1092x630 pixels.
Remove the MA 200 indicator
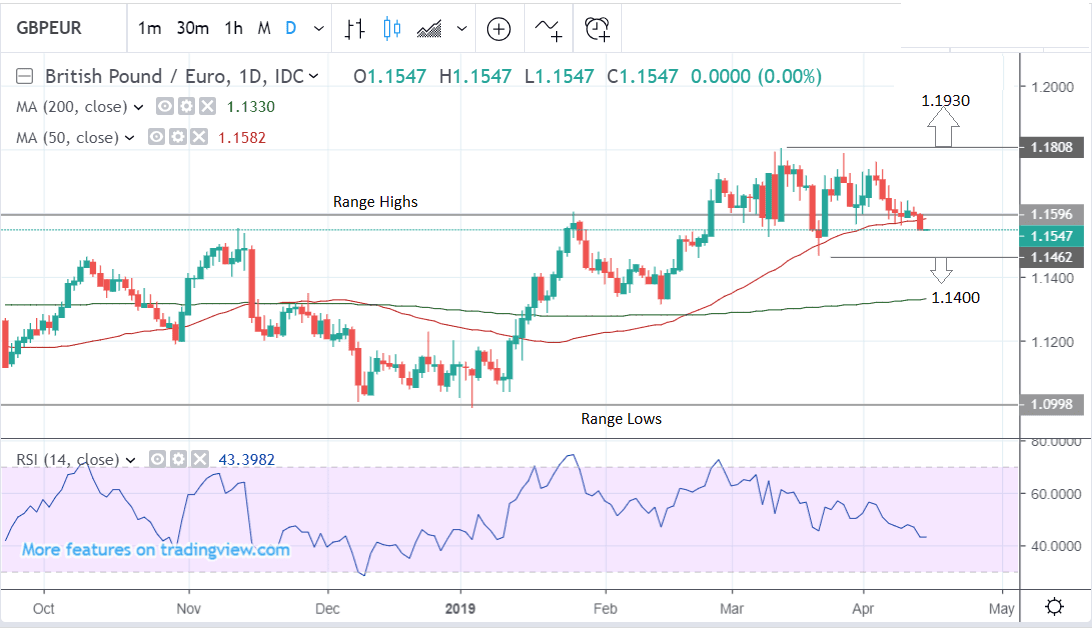[x=208, y=107]
